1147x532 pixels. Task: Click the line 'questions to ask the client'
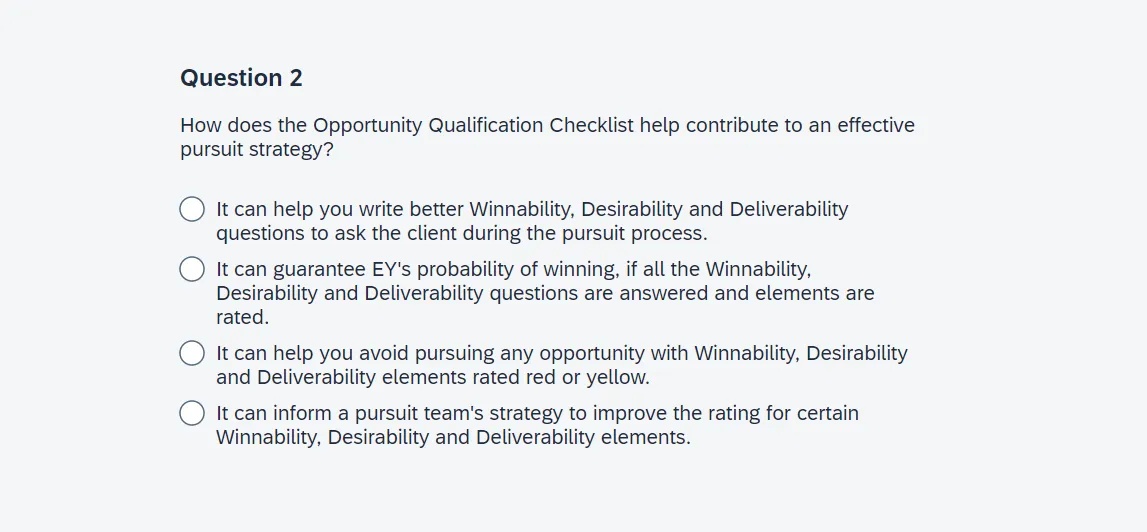pyautogui.click(x=461, y=233)
